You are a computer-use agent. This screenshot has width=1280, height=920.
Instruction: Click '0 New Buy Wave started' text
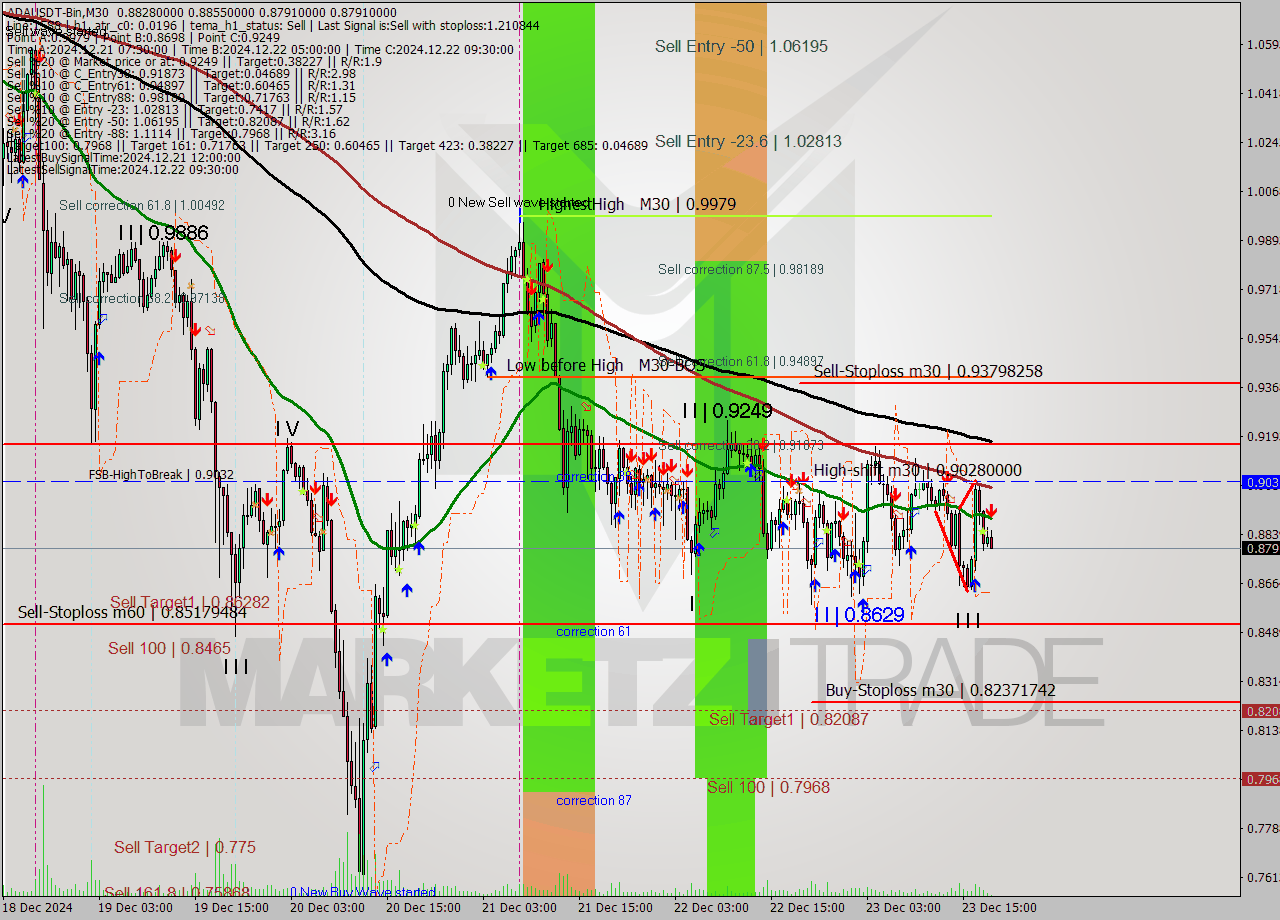point(363,892)
